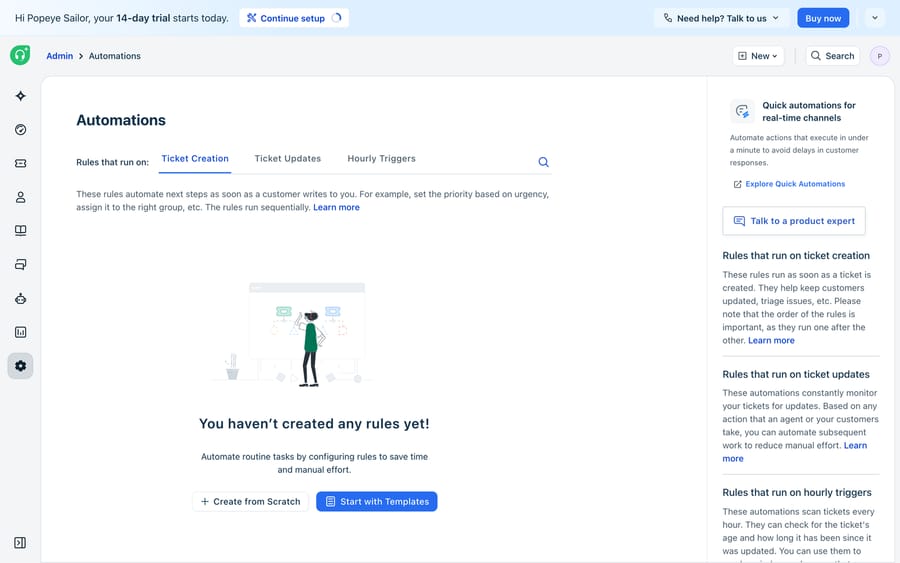Click the Buy now button
The width and height of the screenshot is (900, 563).
click(823, 18)
